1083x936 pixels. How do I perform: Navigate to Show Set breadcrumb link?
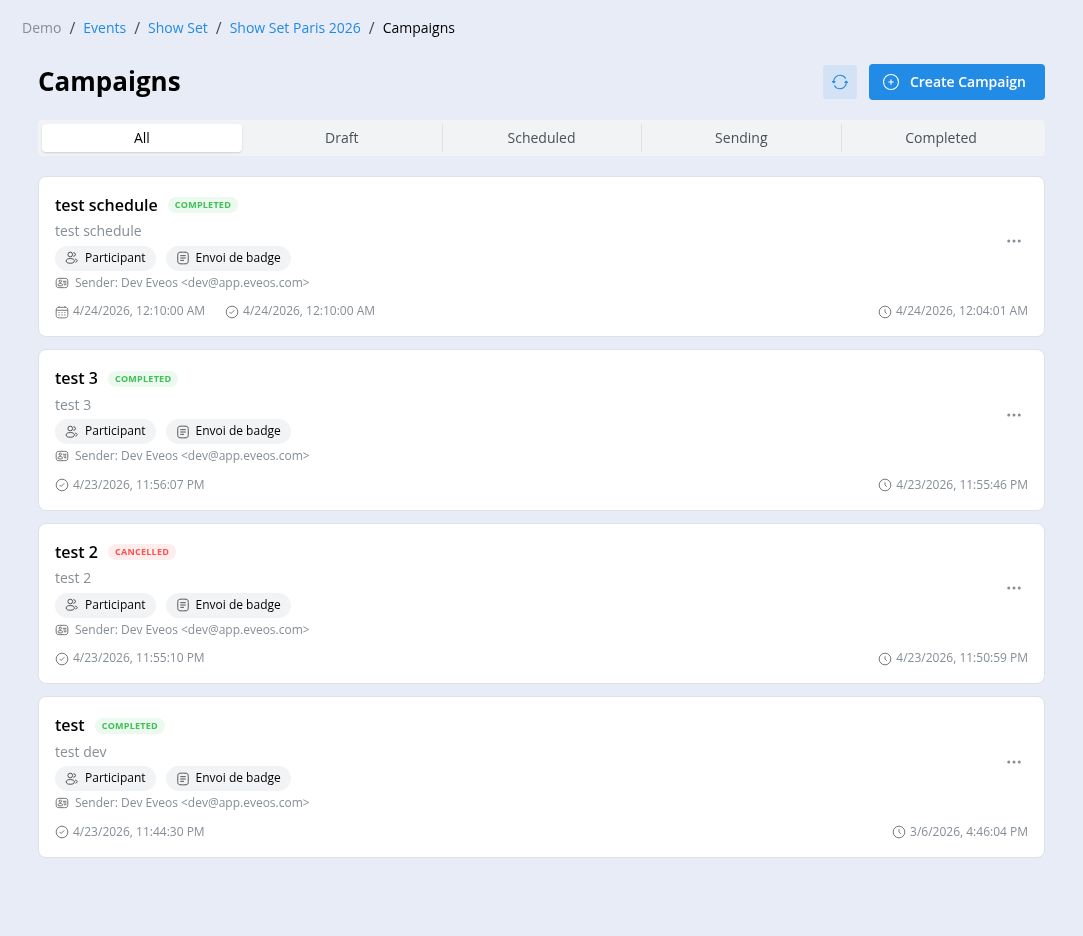click(178, 28)
